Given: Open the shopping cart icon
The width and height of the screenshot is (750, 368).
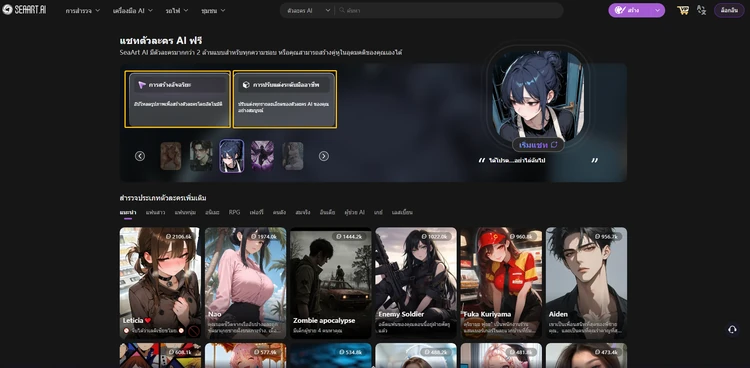Looking at the screenshot, I should click(683, 10).
